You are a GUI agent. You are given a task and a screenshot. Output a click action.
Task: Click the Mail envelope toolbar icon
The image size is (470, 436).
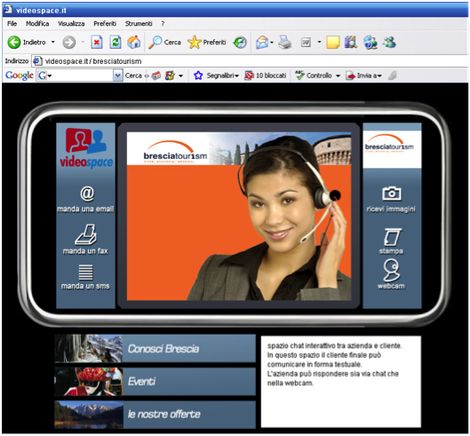(262, 42)
